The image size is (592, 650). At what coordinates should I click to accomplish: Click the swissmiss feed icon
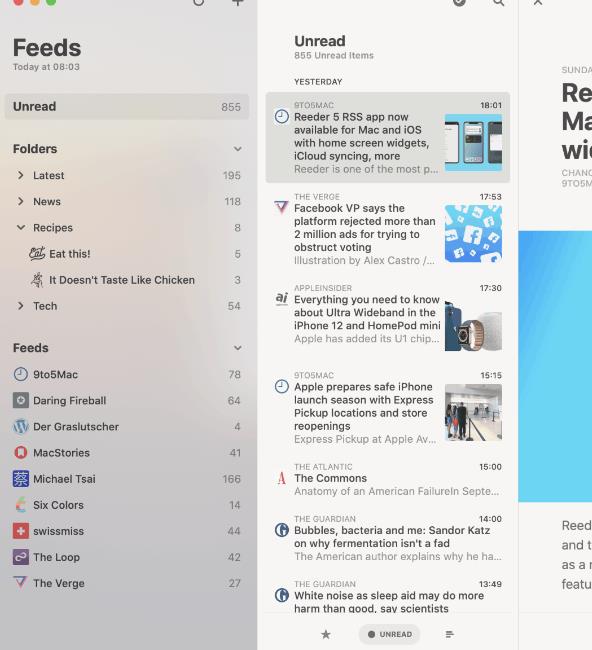click(21, 531)
